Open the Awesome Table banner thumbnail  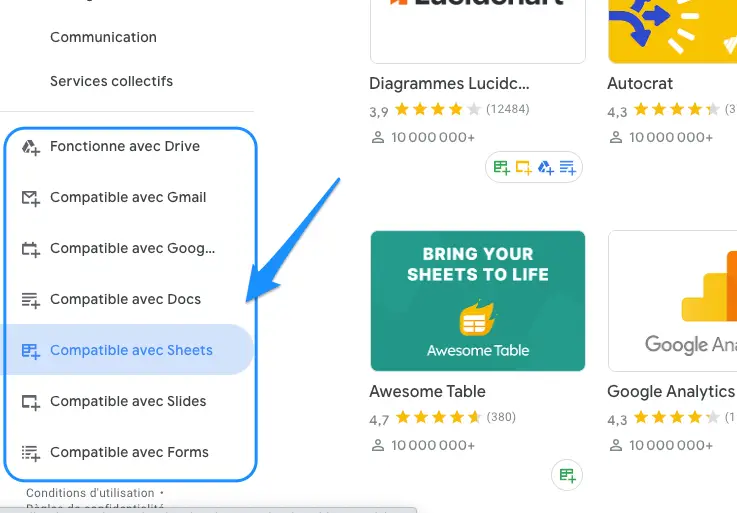tap(478, 301)
